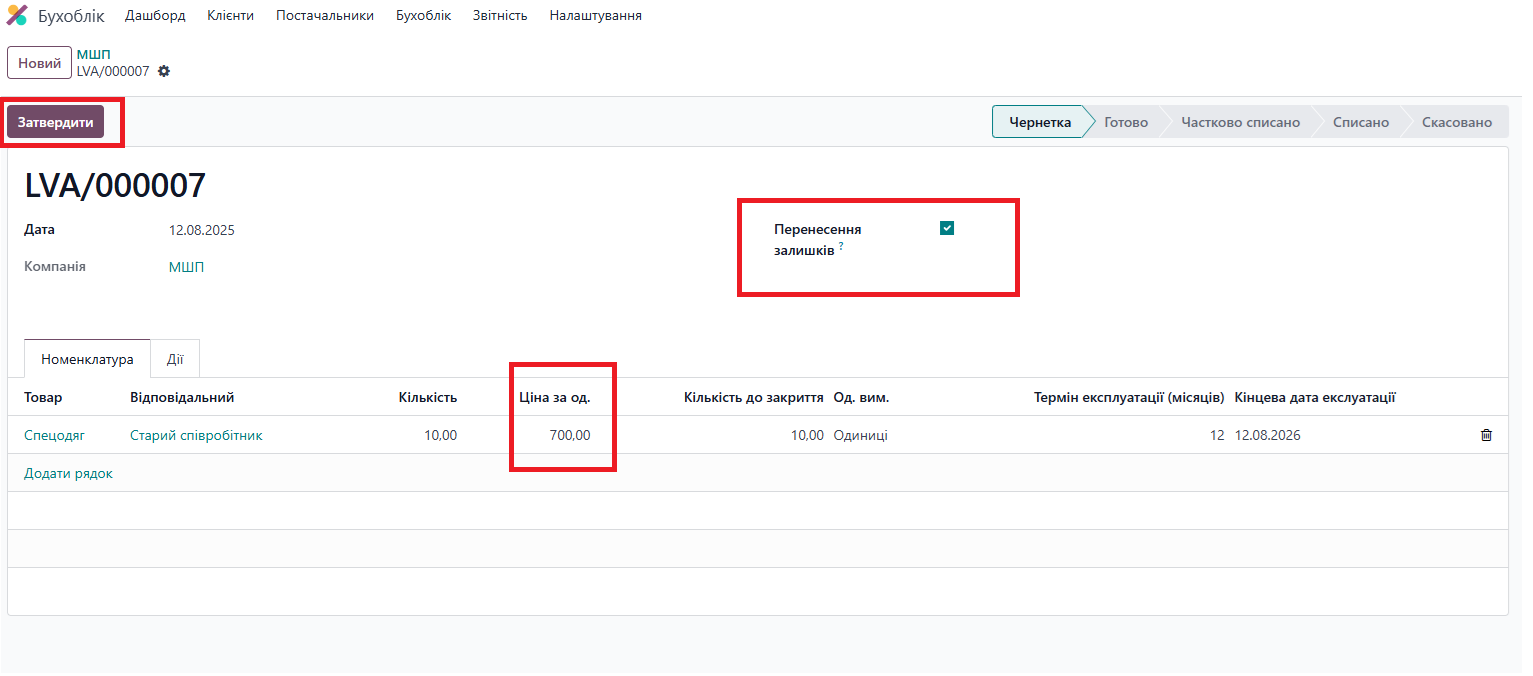Expand the Налаштування menu
This screenshot has height=676, width=1533.
click(x=595, y=16)
